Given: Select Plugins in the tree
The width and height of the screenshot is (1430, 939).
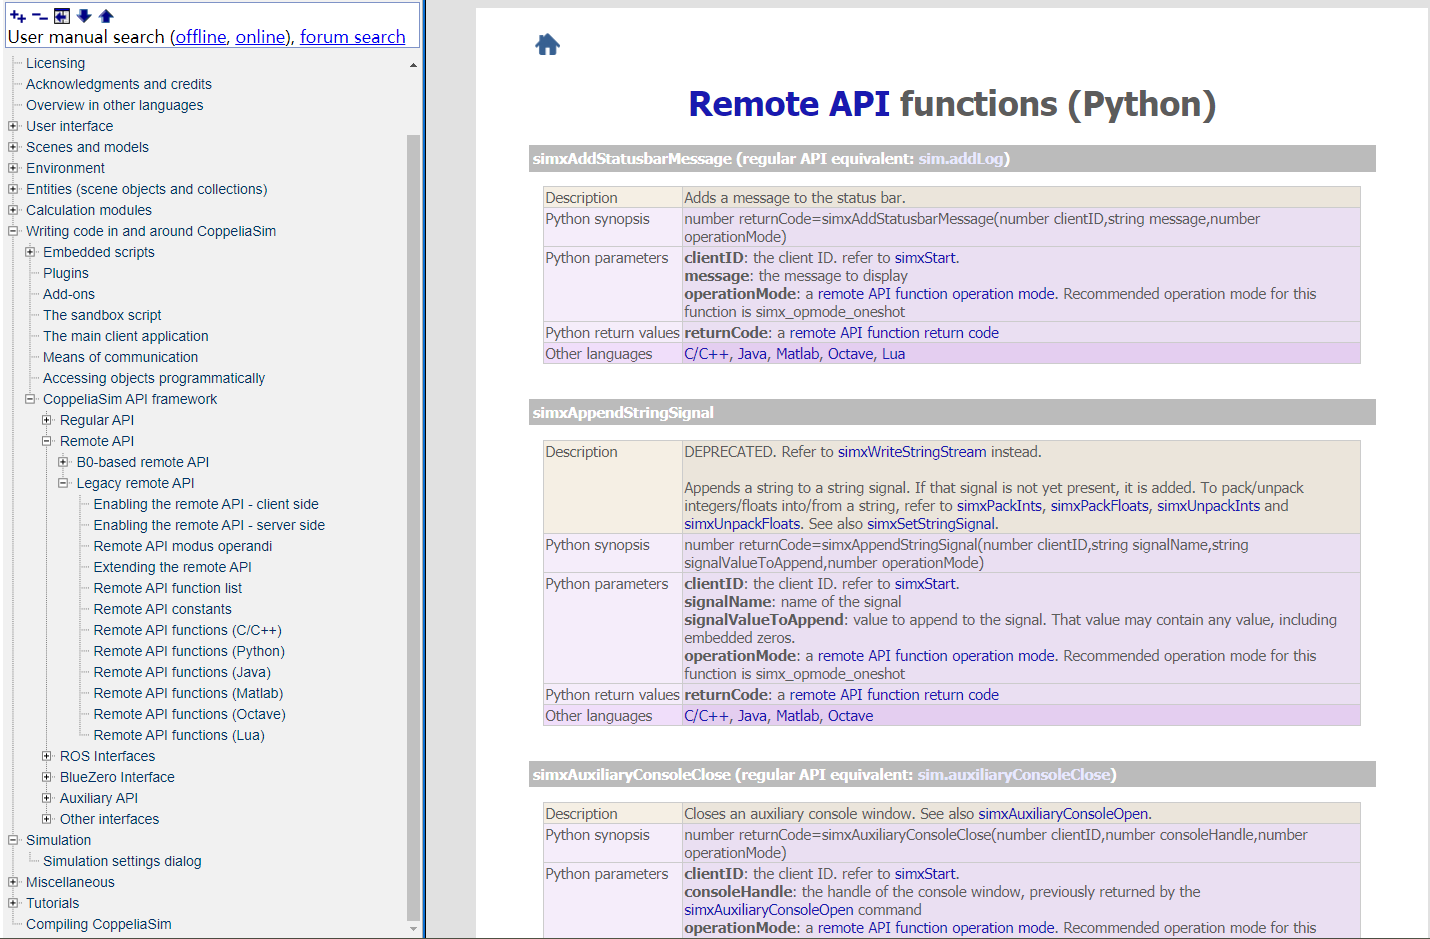Looking at the screenshot, I should click(66, 273).
